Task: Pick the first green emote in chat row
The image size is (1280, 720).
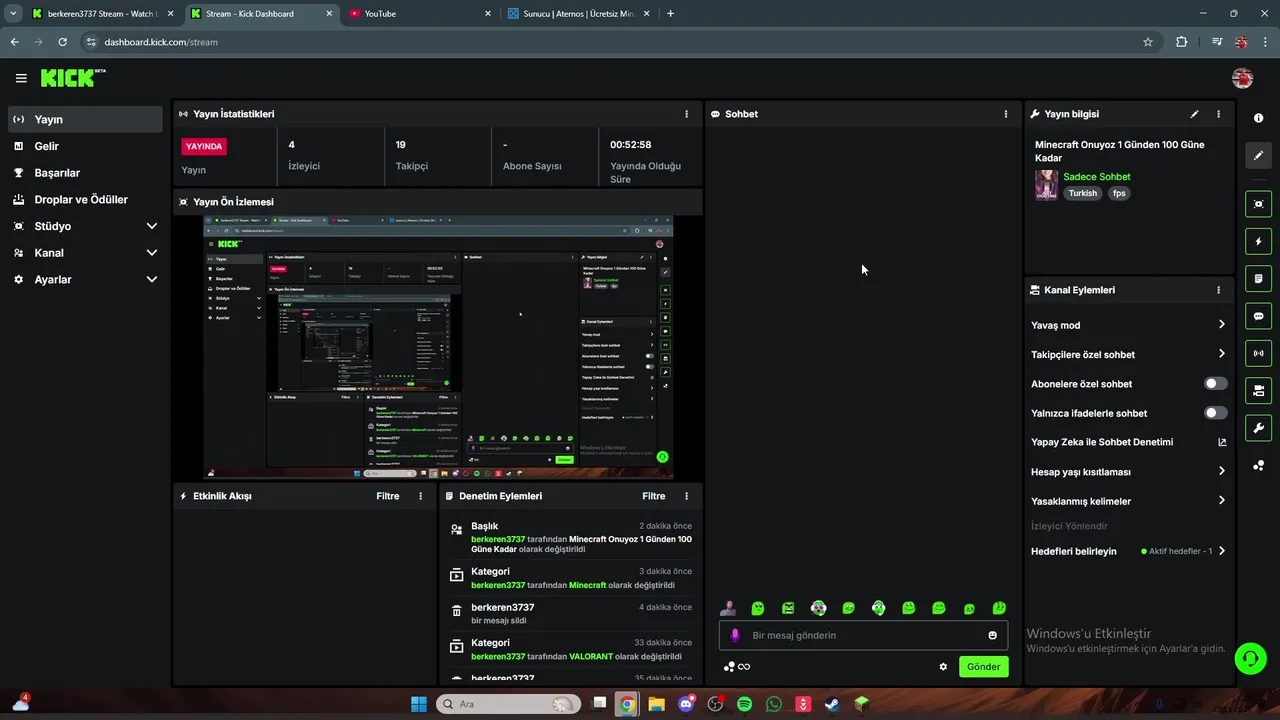Action: click(758, 608)
